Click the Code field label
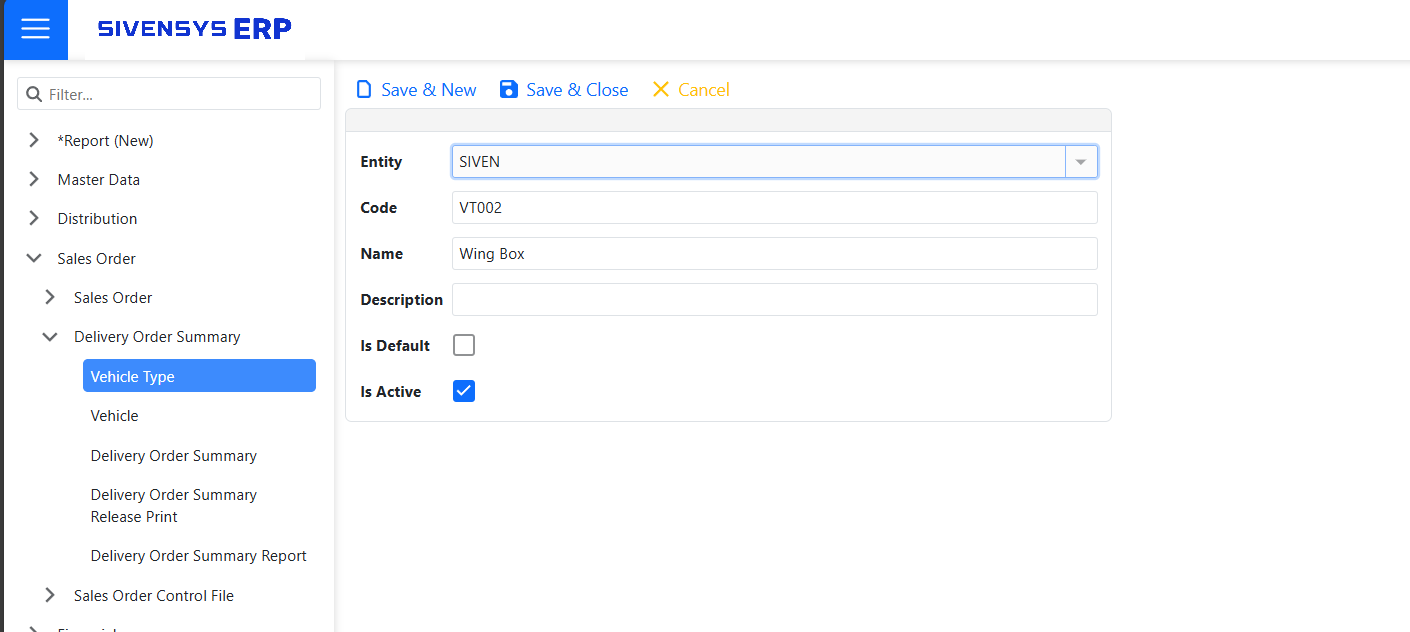 tap(378, 208)
